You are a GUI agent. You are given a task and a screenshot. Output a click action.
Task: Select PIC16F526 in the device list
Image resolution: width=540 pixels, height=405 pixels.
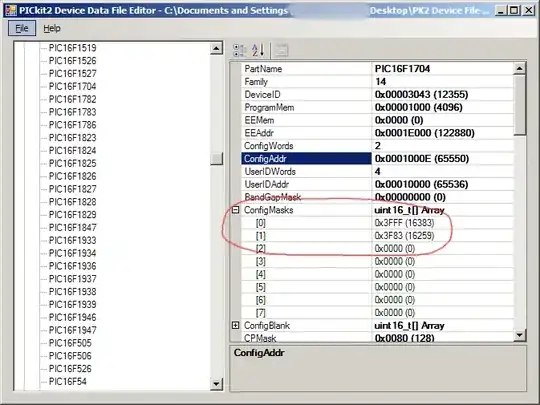70,368
